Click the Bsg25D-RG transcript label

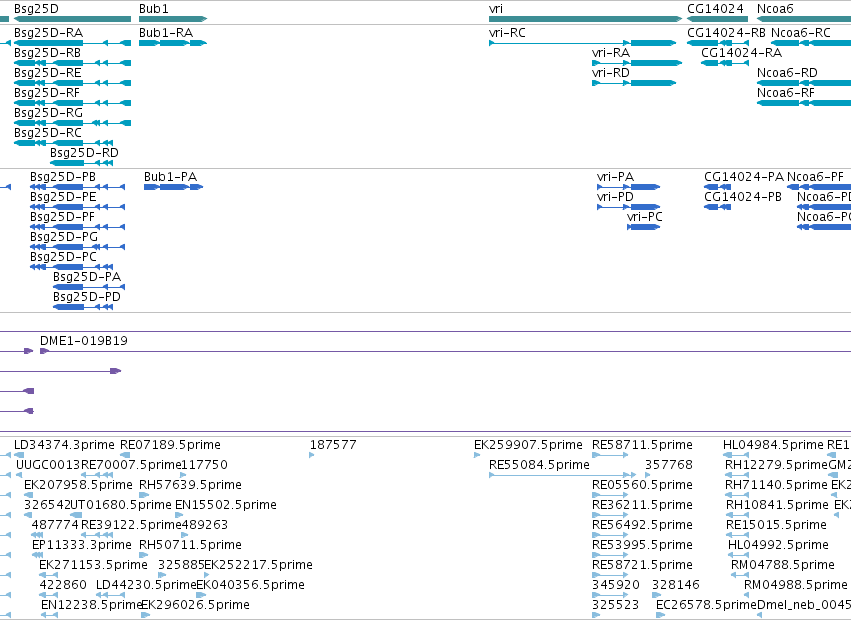[49, 113]
